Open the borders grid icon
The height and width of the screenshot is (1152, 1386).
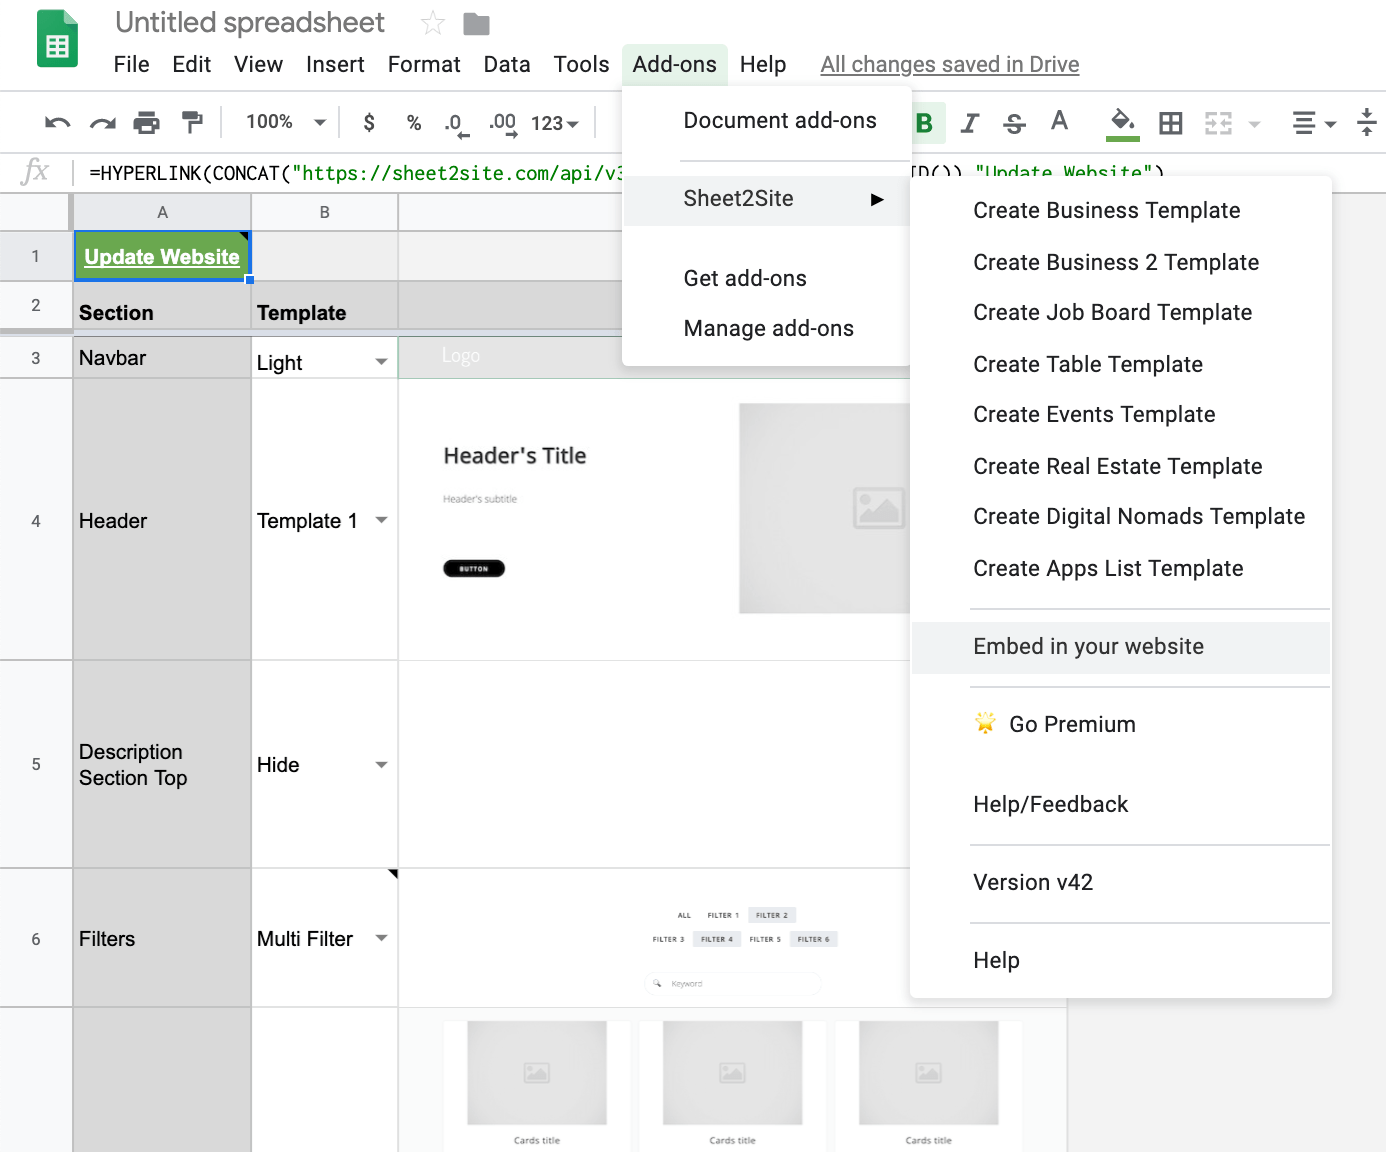(1170, 123)
